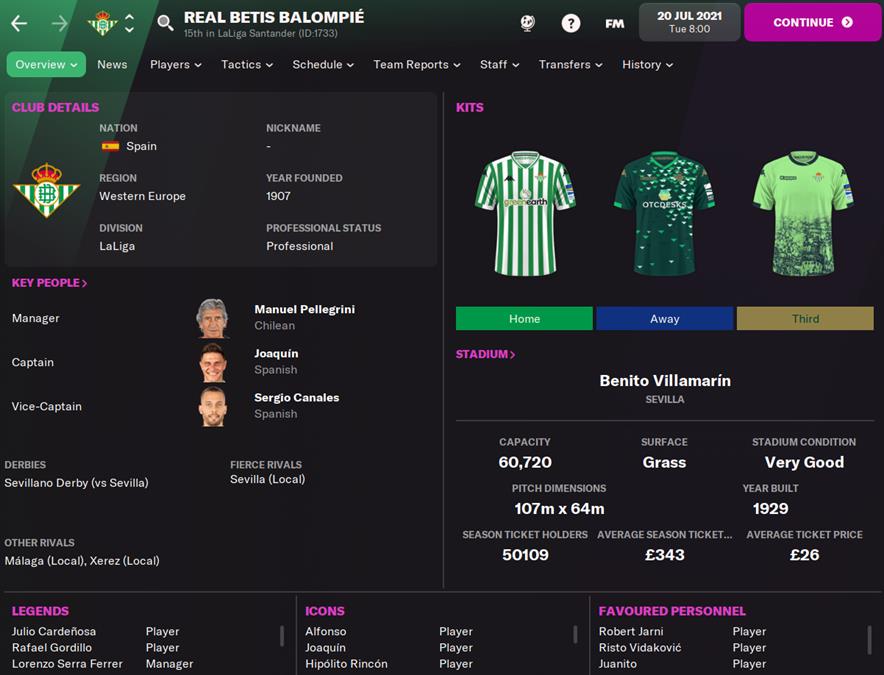Open the Stadium section link
Viewport: 884px width, 675px height.
point(485,354)
